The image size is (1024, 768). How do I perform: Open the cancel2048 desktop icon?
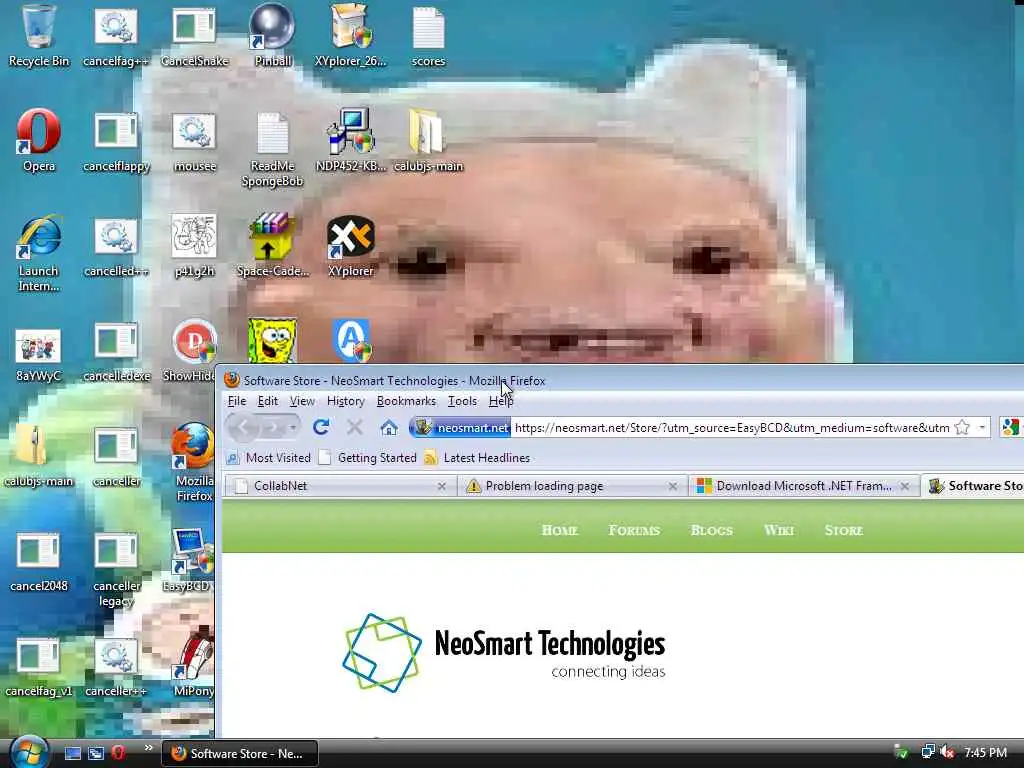[x=38, y=551]
